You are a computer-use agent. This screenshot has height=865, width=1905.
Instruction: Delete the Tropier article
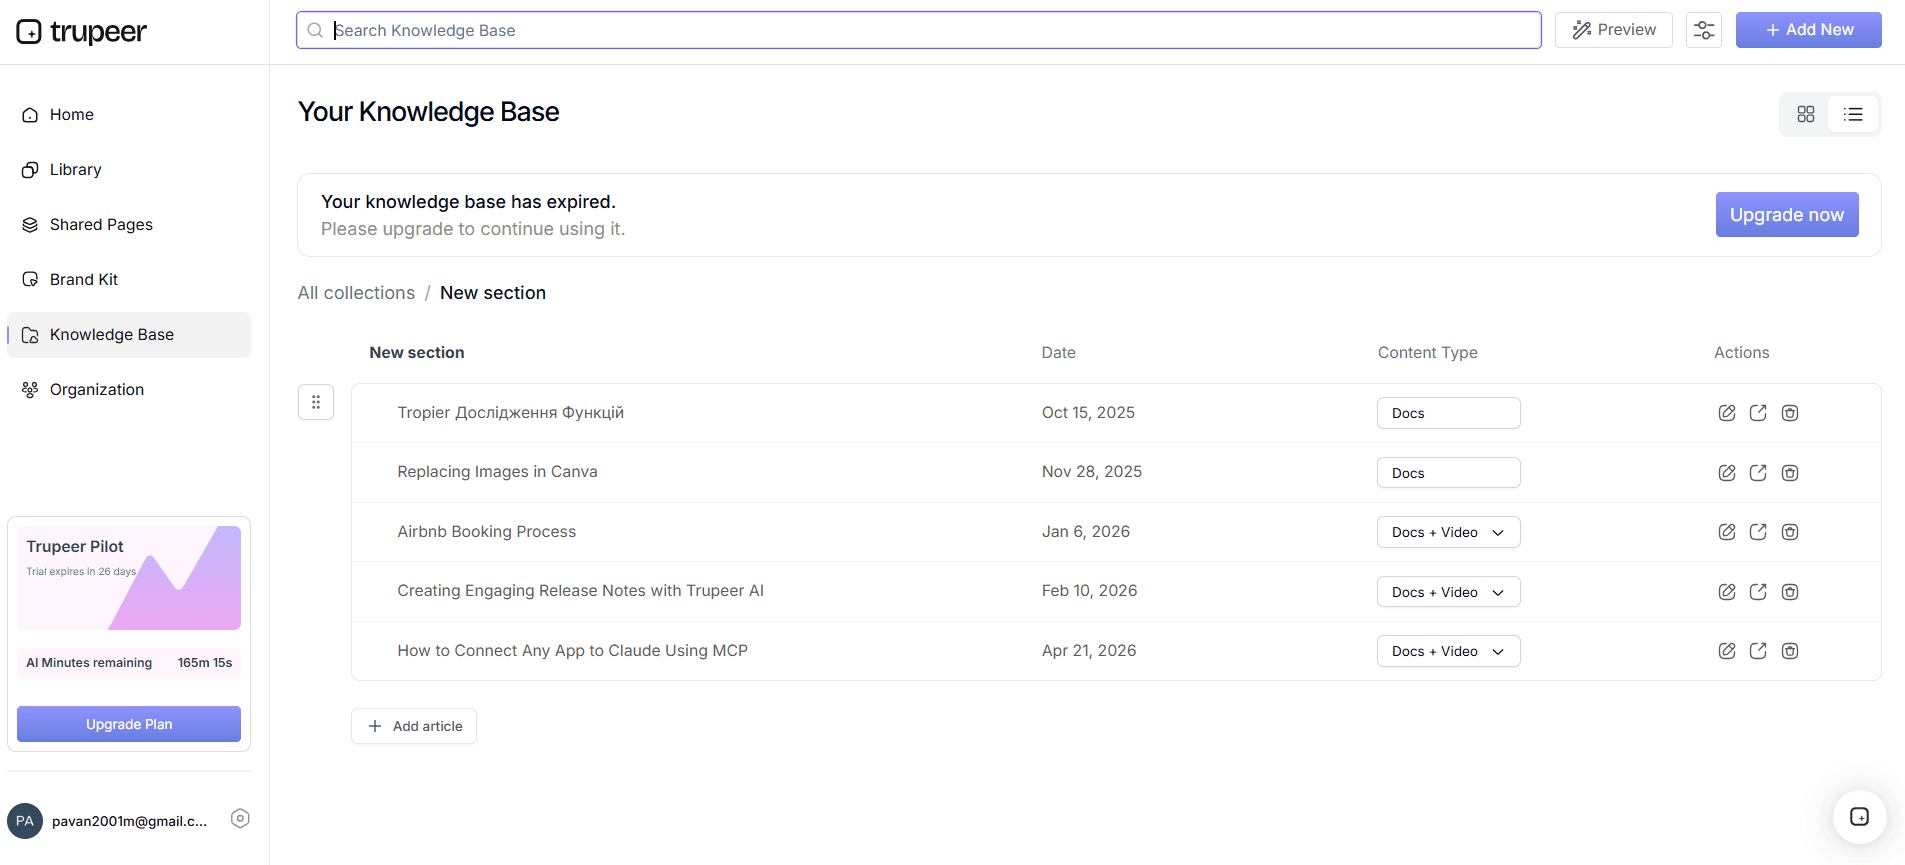(1790, 413)
